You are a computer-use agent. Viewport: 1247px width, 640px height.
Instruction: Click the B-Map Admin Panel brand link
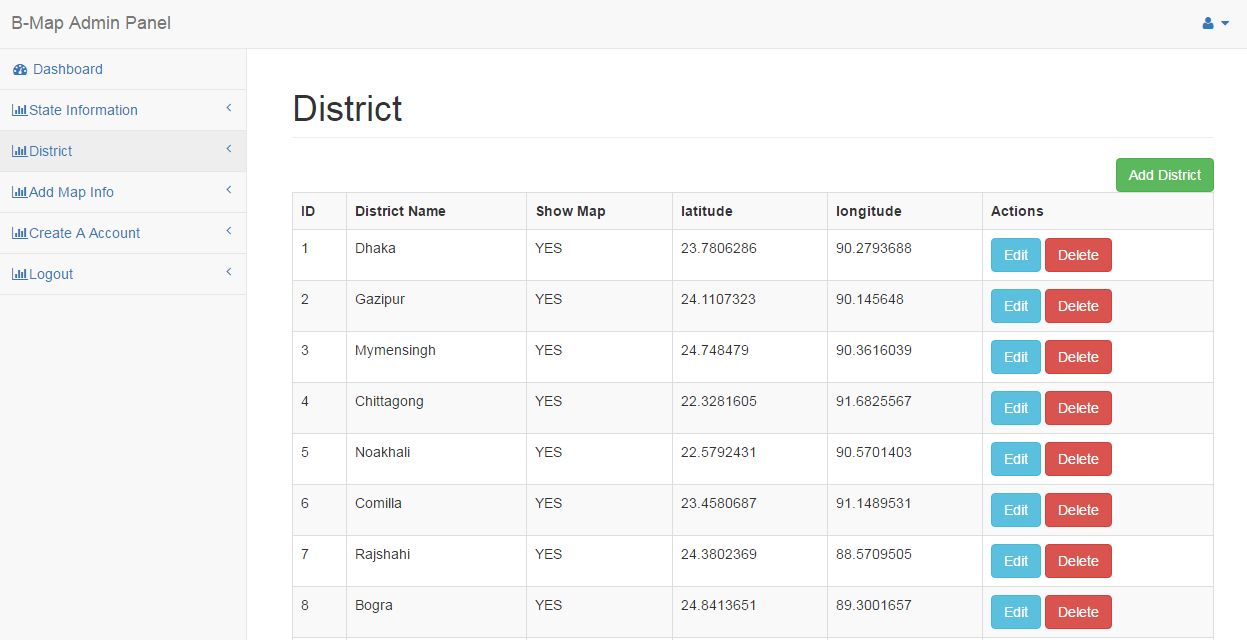click(x=91, y=23)
